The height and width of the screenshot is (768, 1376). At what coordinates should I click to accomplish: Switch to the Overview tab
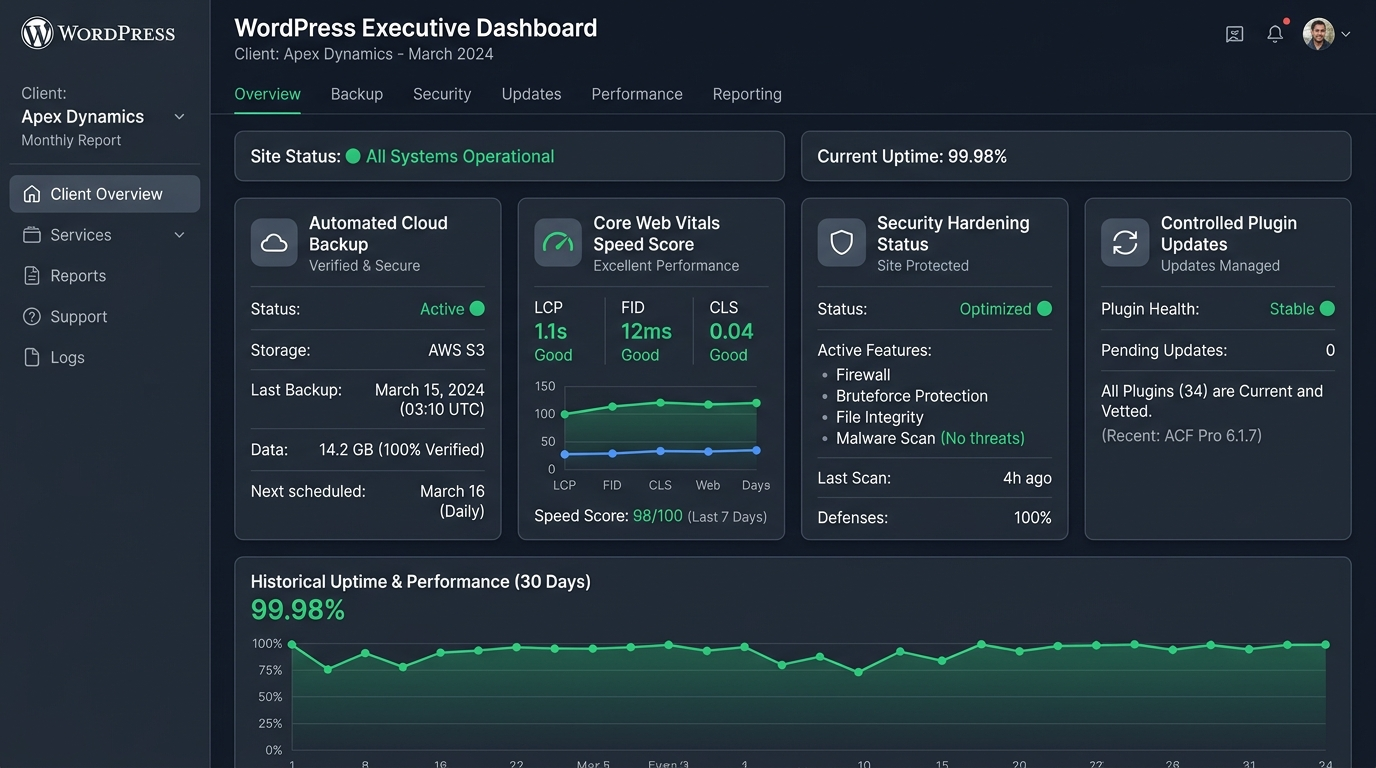(x=267, y=94)
